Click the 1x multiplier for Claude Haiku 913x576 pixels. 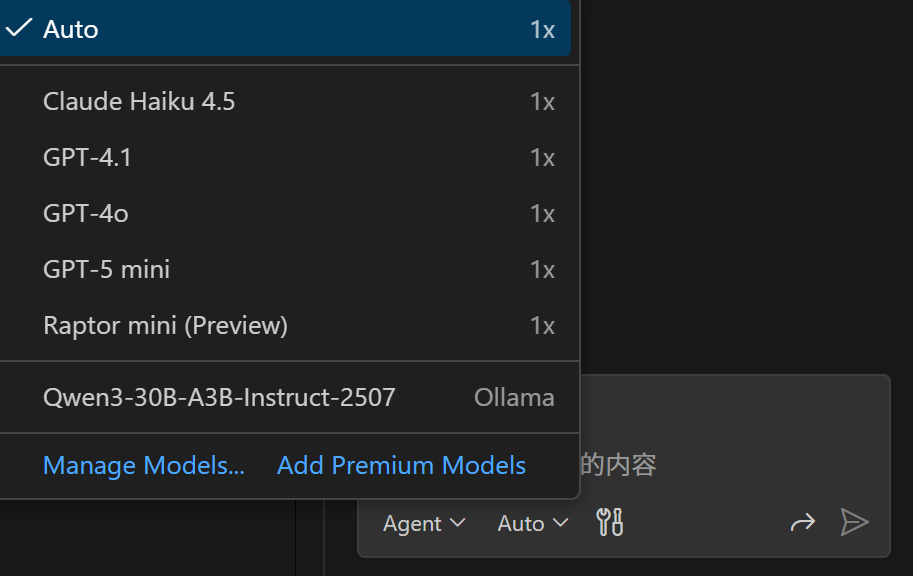[542, 101]
